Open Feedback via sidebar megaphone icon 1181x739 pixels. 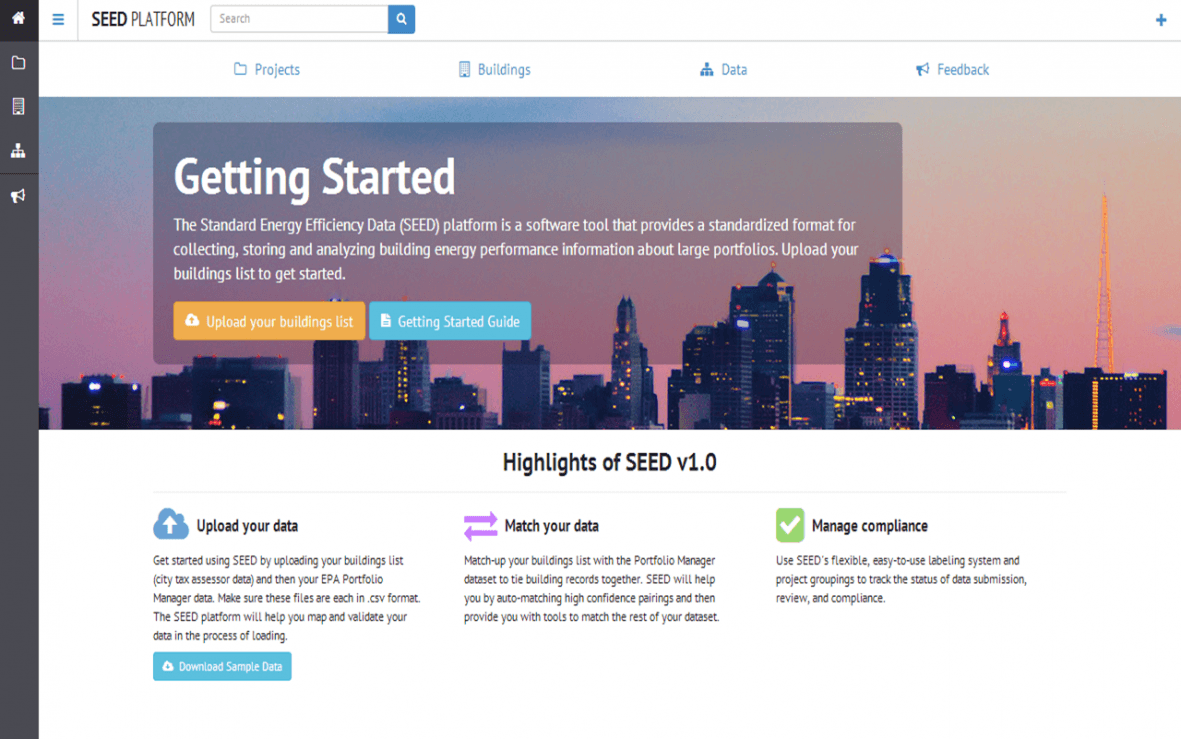18,196
